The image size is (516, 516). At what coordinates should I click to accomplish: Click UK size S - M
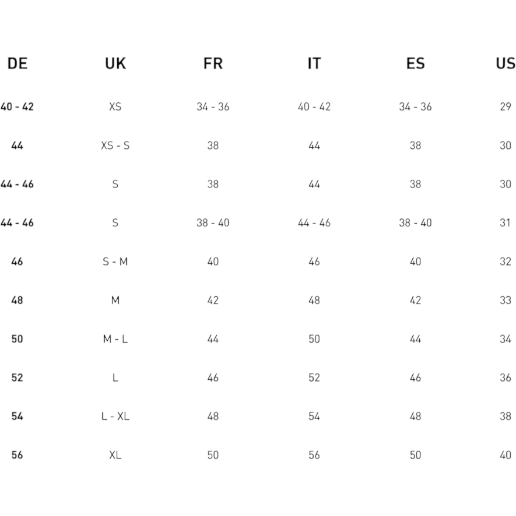pos(115,261)
